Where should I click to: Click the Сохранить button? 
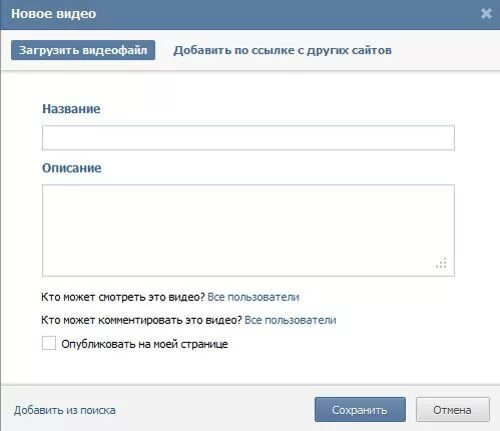(x=360, y=410)
